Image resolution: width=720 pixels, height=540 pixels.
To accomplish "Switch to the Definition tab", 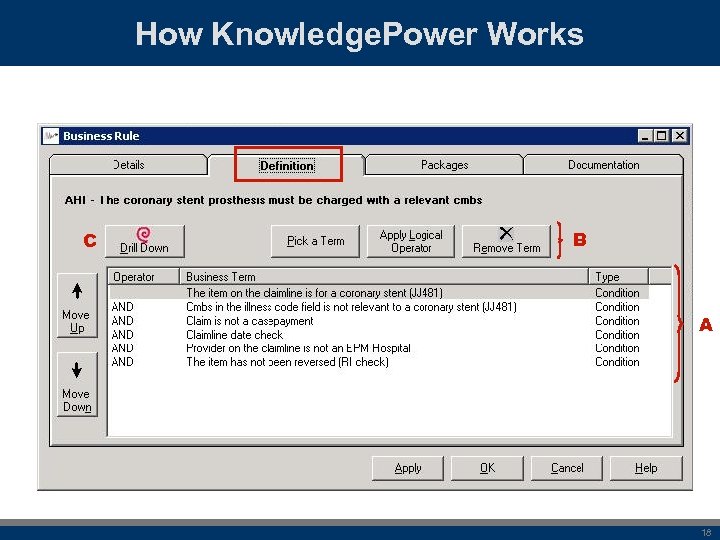I will click(287, 166).
